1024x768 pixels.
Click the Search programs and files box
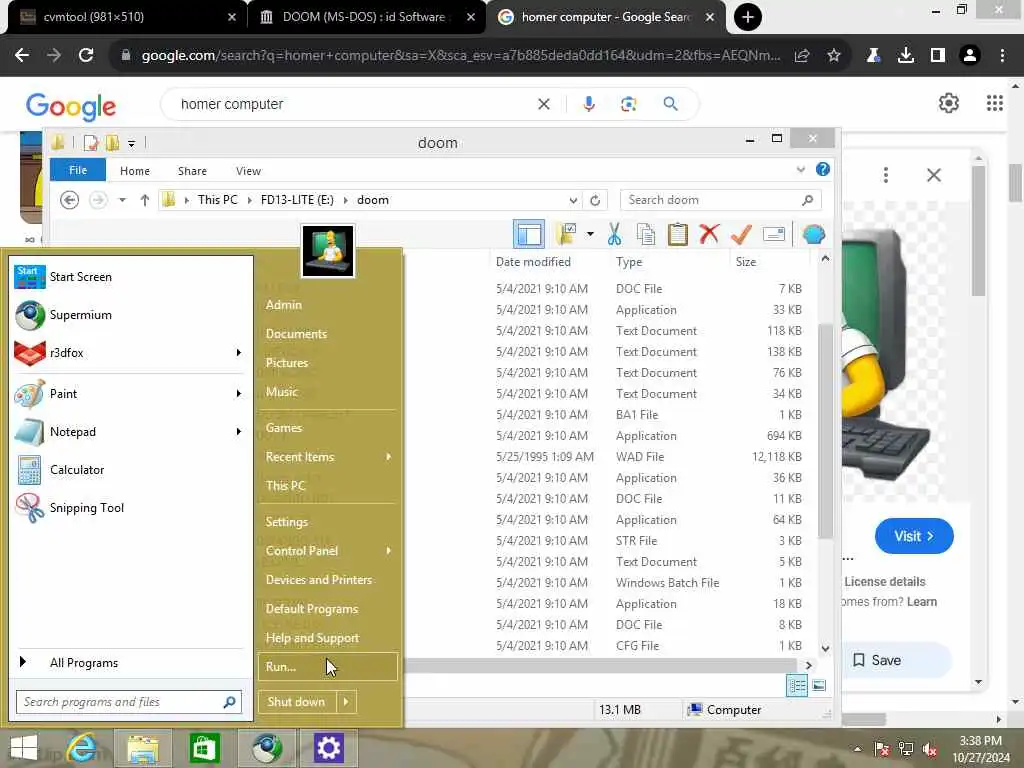click(129, 702)
